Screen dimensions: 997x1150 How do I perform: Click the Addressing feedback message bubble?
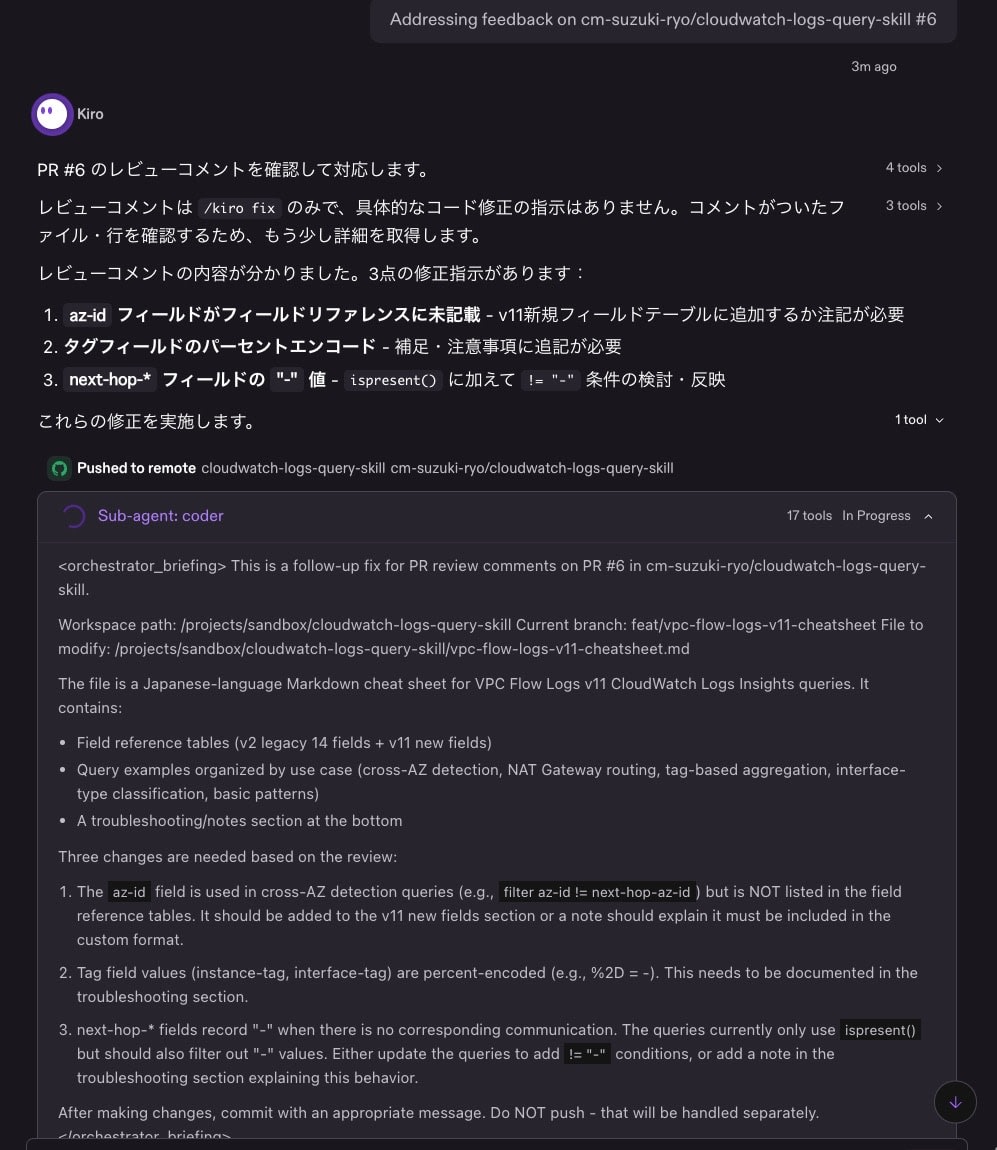click(663, 20)
